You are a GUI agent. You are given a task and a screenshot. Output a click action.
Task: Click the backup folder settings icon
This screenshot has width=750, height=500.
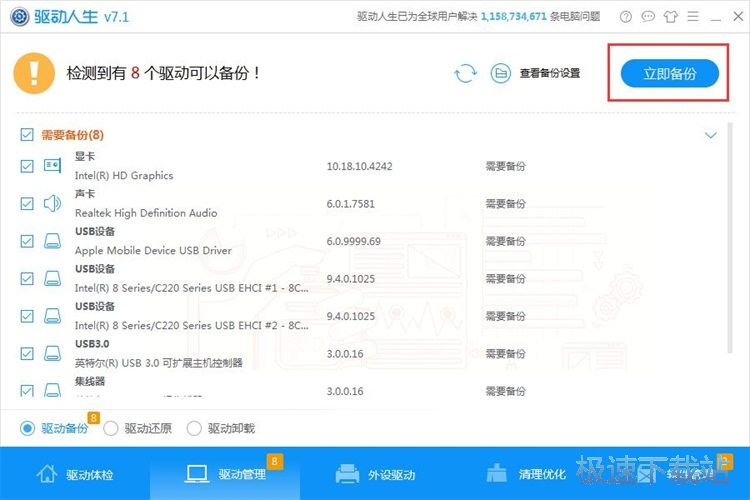(501, 73)
